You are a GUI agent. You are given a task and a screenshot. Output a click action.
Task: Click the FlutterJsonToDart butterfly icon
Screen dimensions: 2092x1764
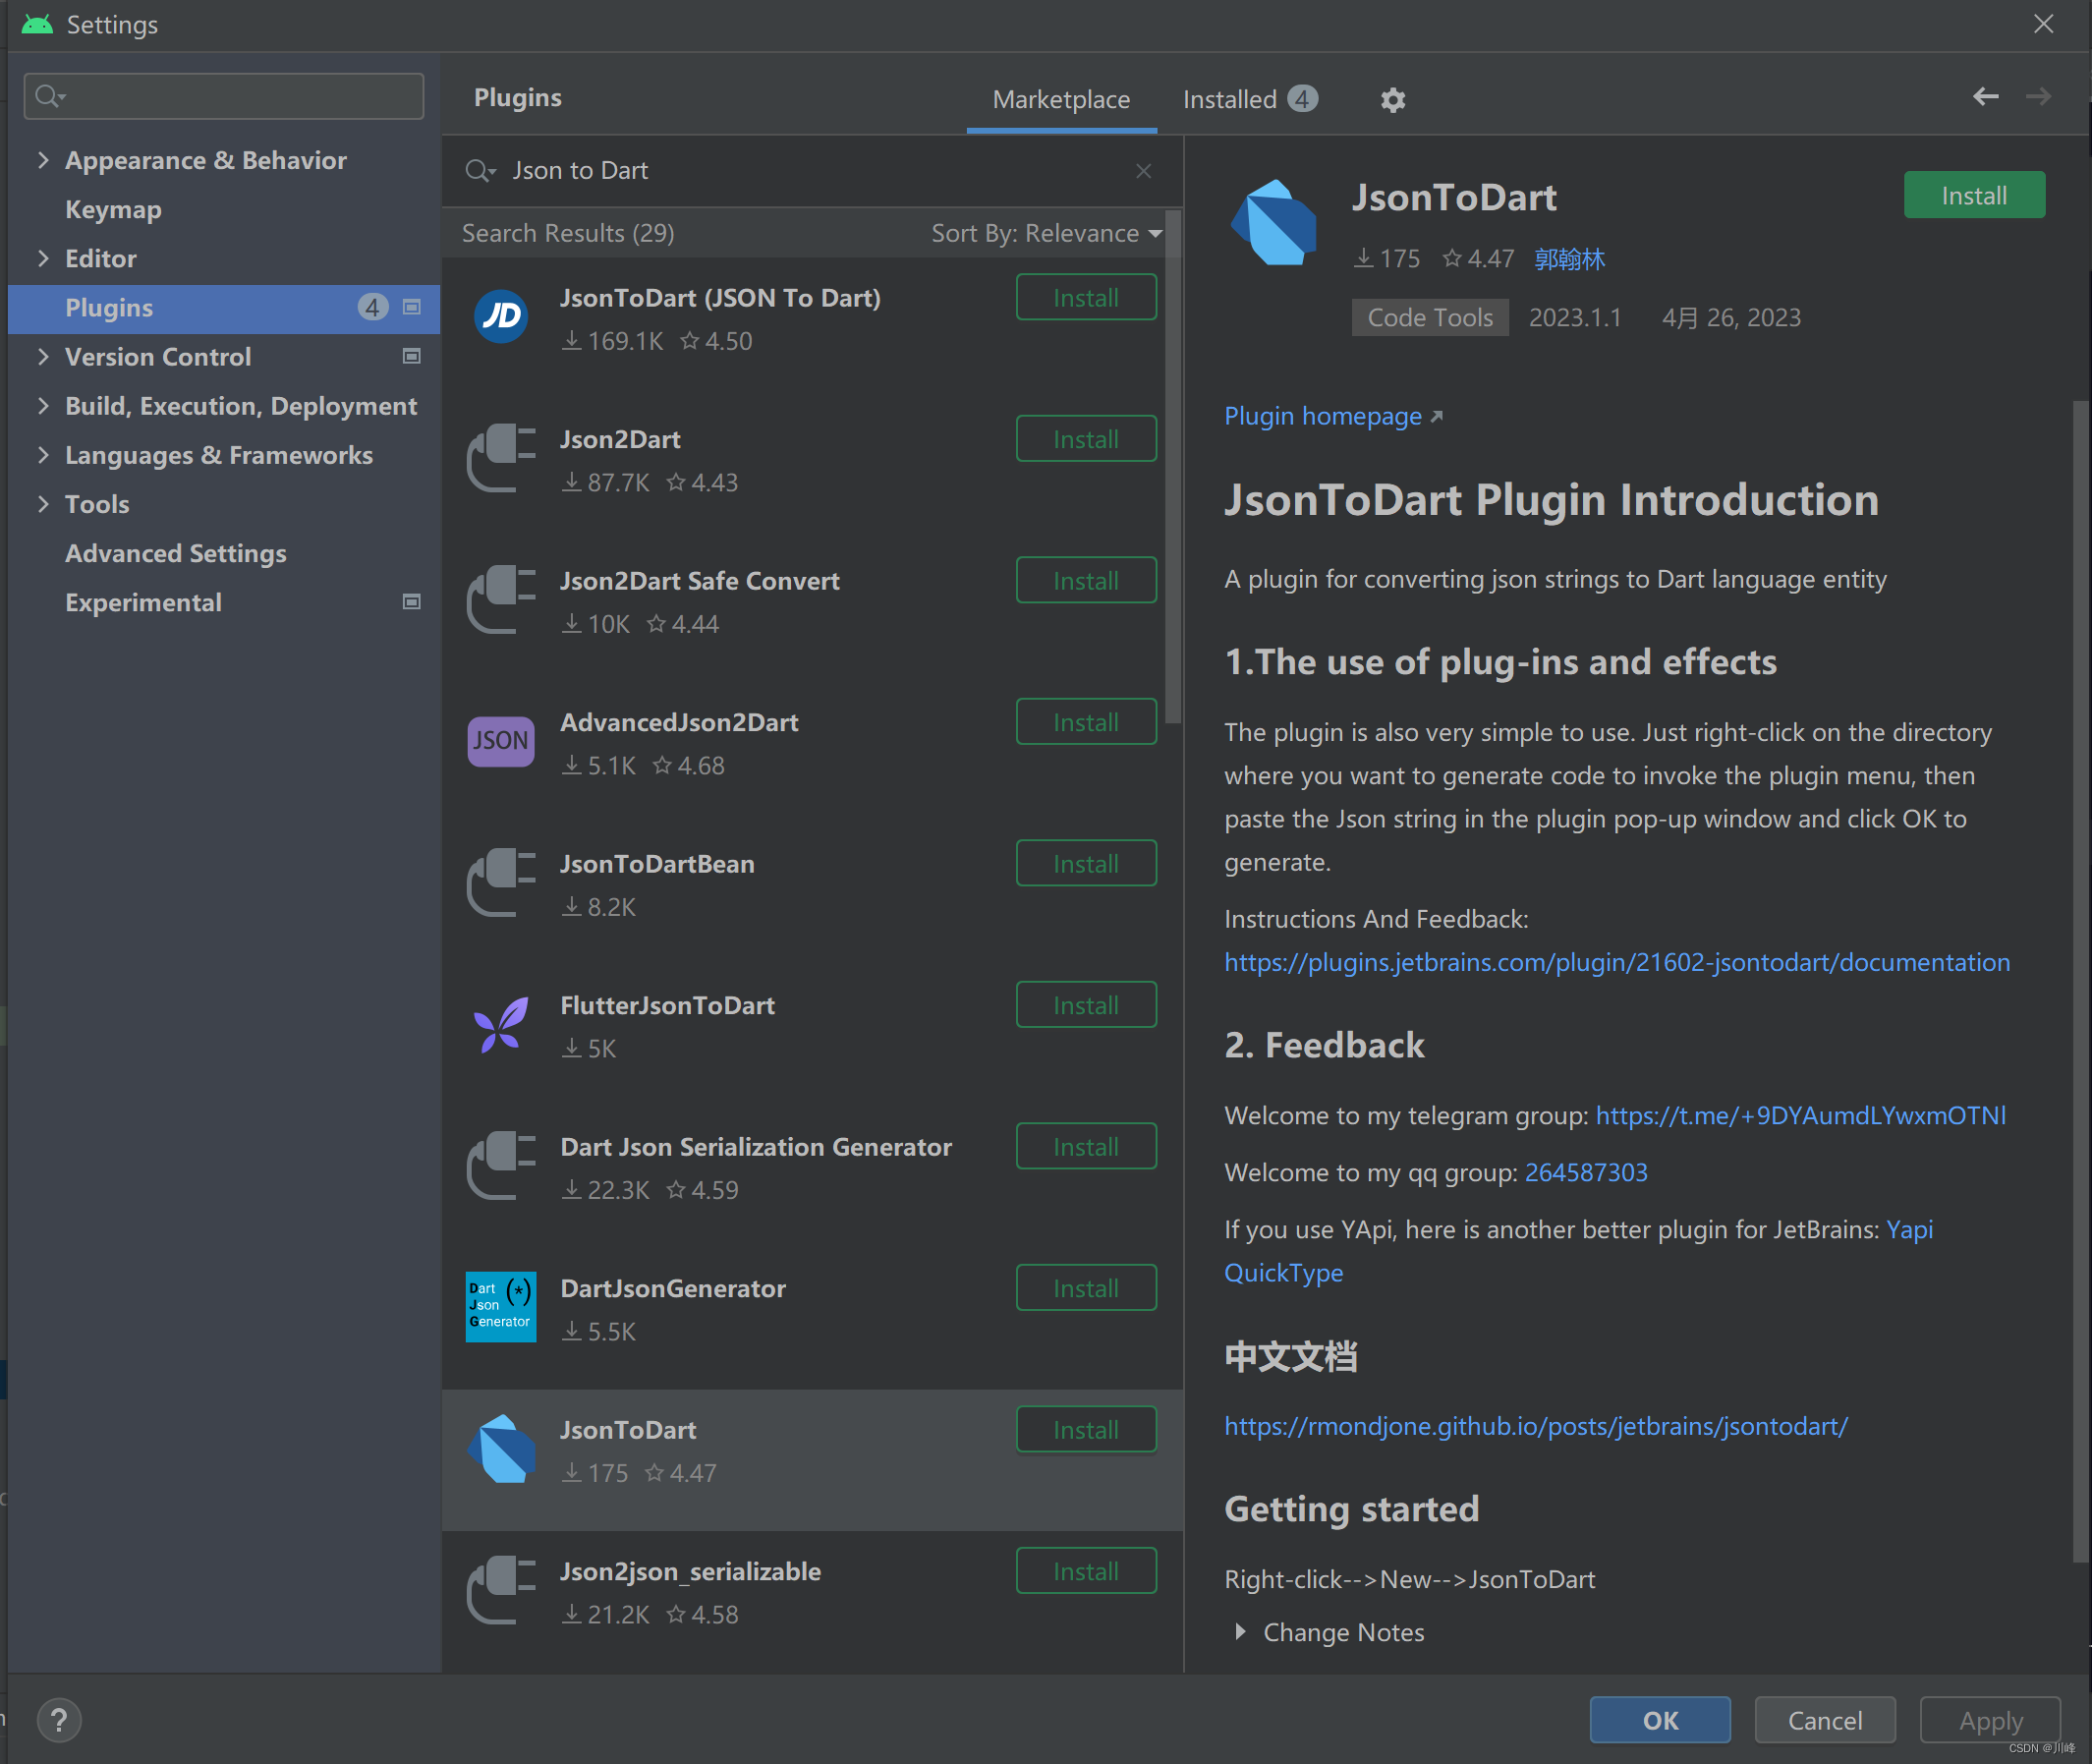tap(501, 1024)
